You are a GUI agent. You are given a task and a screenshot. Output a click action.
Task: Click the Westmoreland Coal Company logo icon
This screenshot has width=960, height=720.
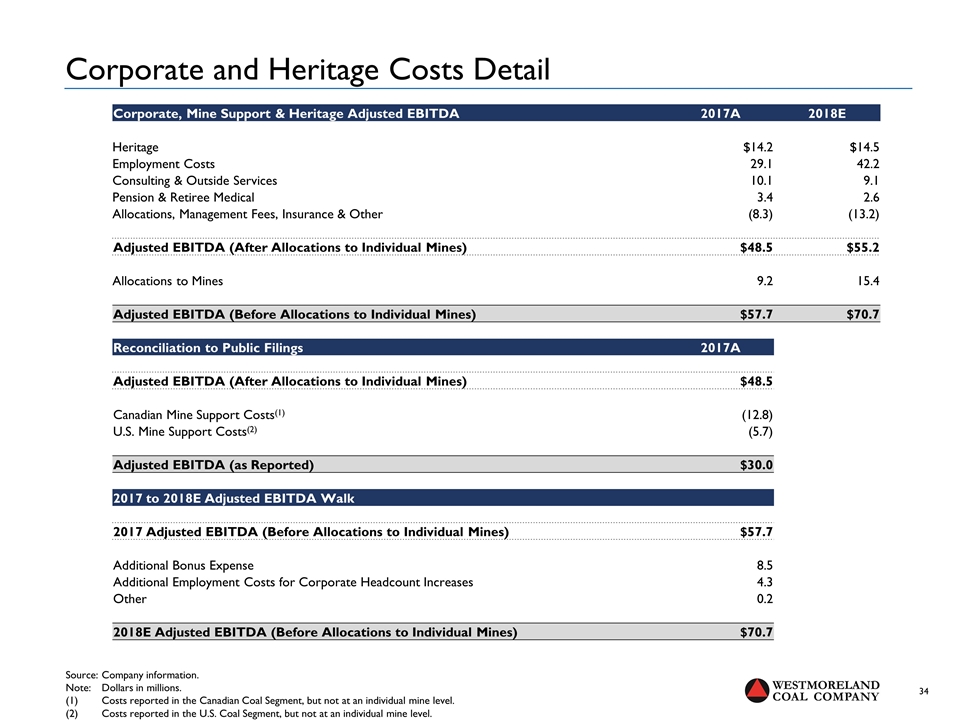tap(759, 691)
